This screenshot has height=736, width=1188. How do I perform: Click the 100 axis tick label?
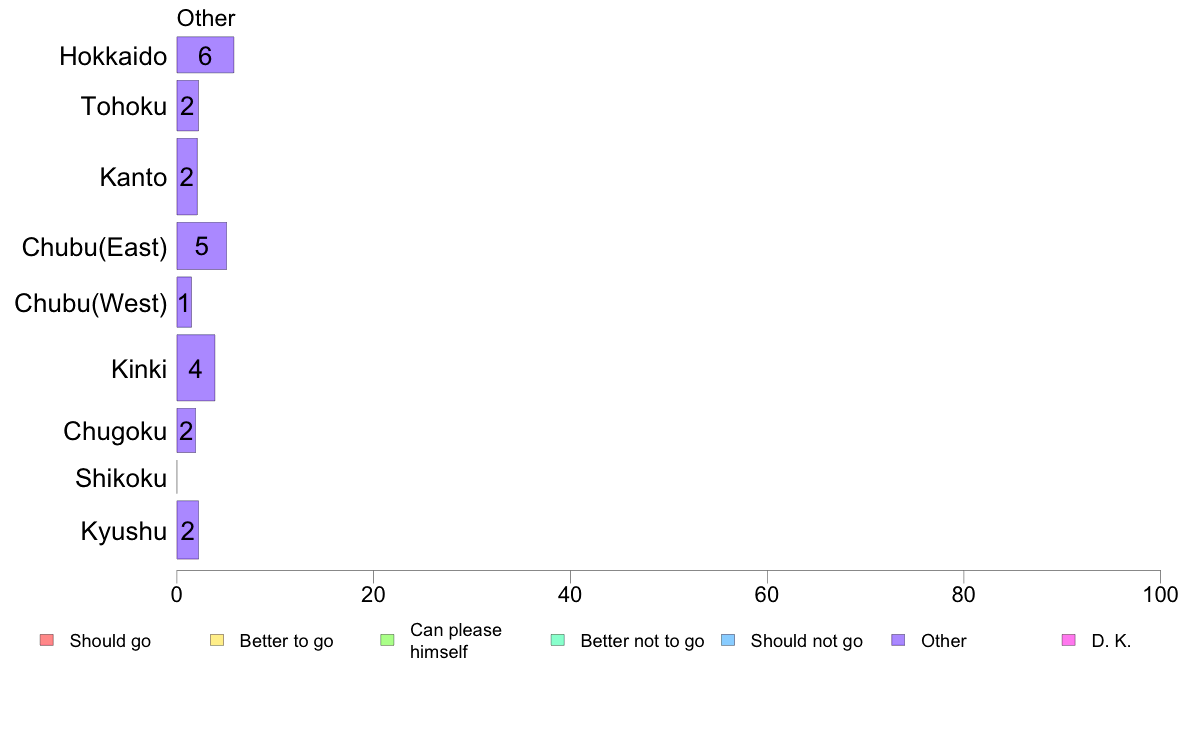[1160, 595]
